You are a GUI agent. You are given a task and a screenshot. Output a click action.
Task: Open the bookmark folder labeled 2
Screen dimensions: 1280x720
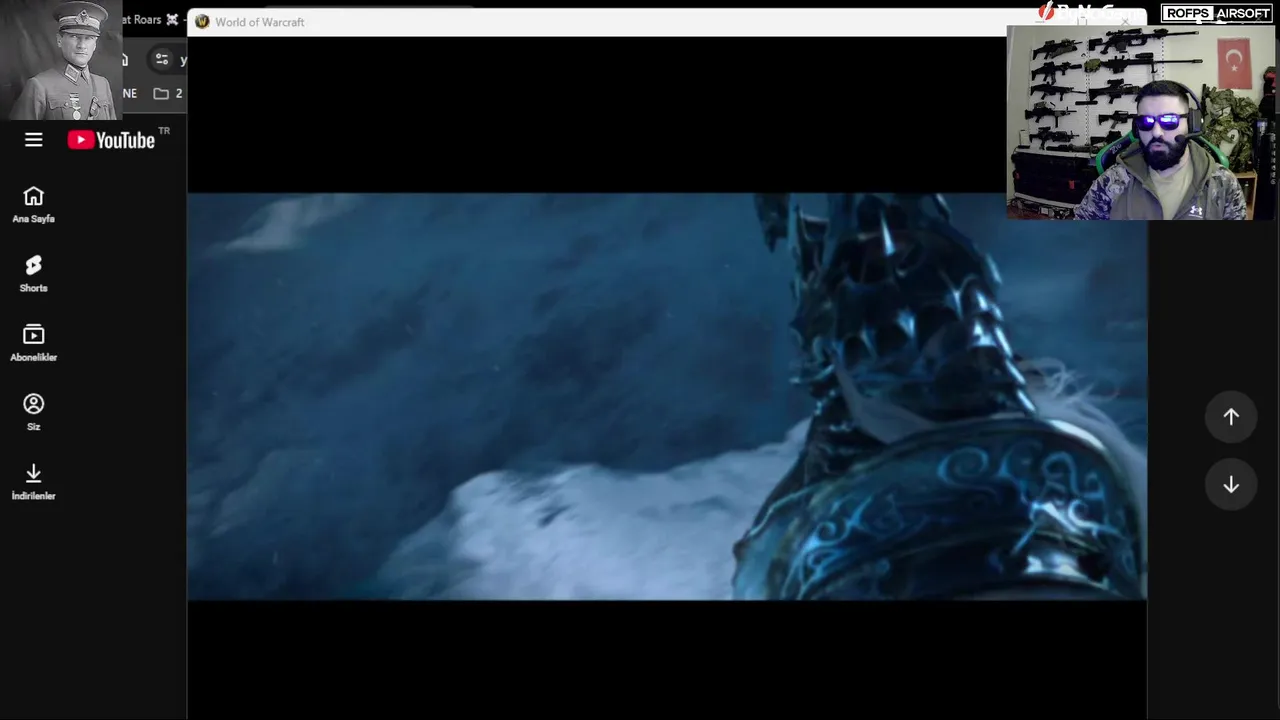click(168, 93)
